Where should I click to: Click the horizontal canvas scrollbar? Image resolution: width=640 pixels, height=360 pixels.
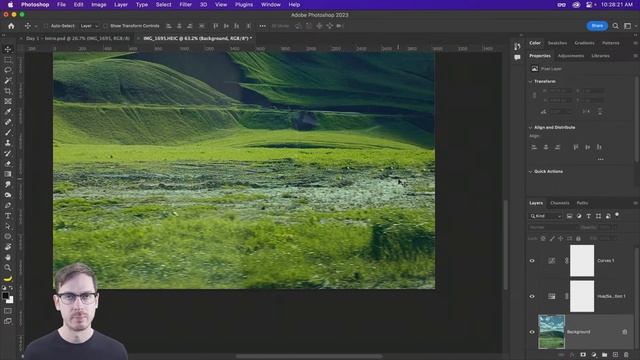pyautogui.click(x=309, y=357)
